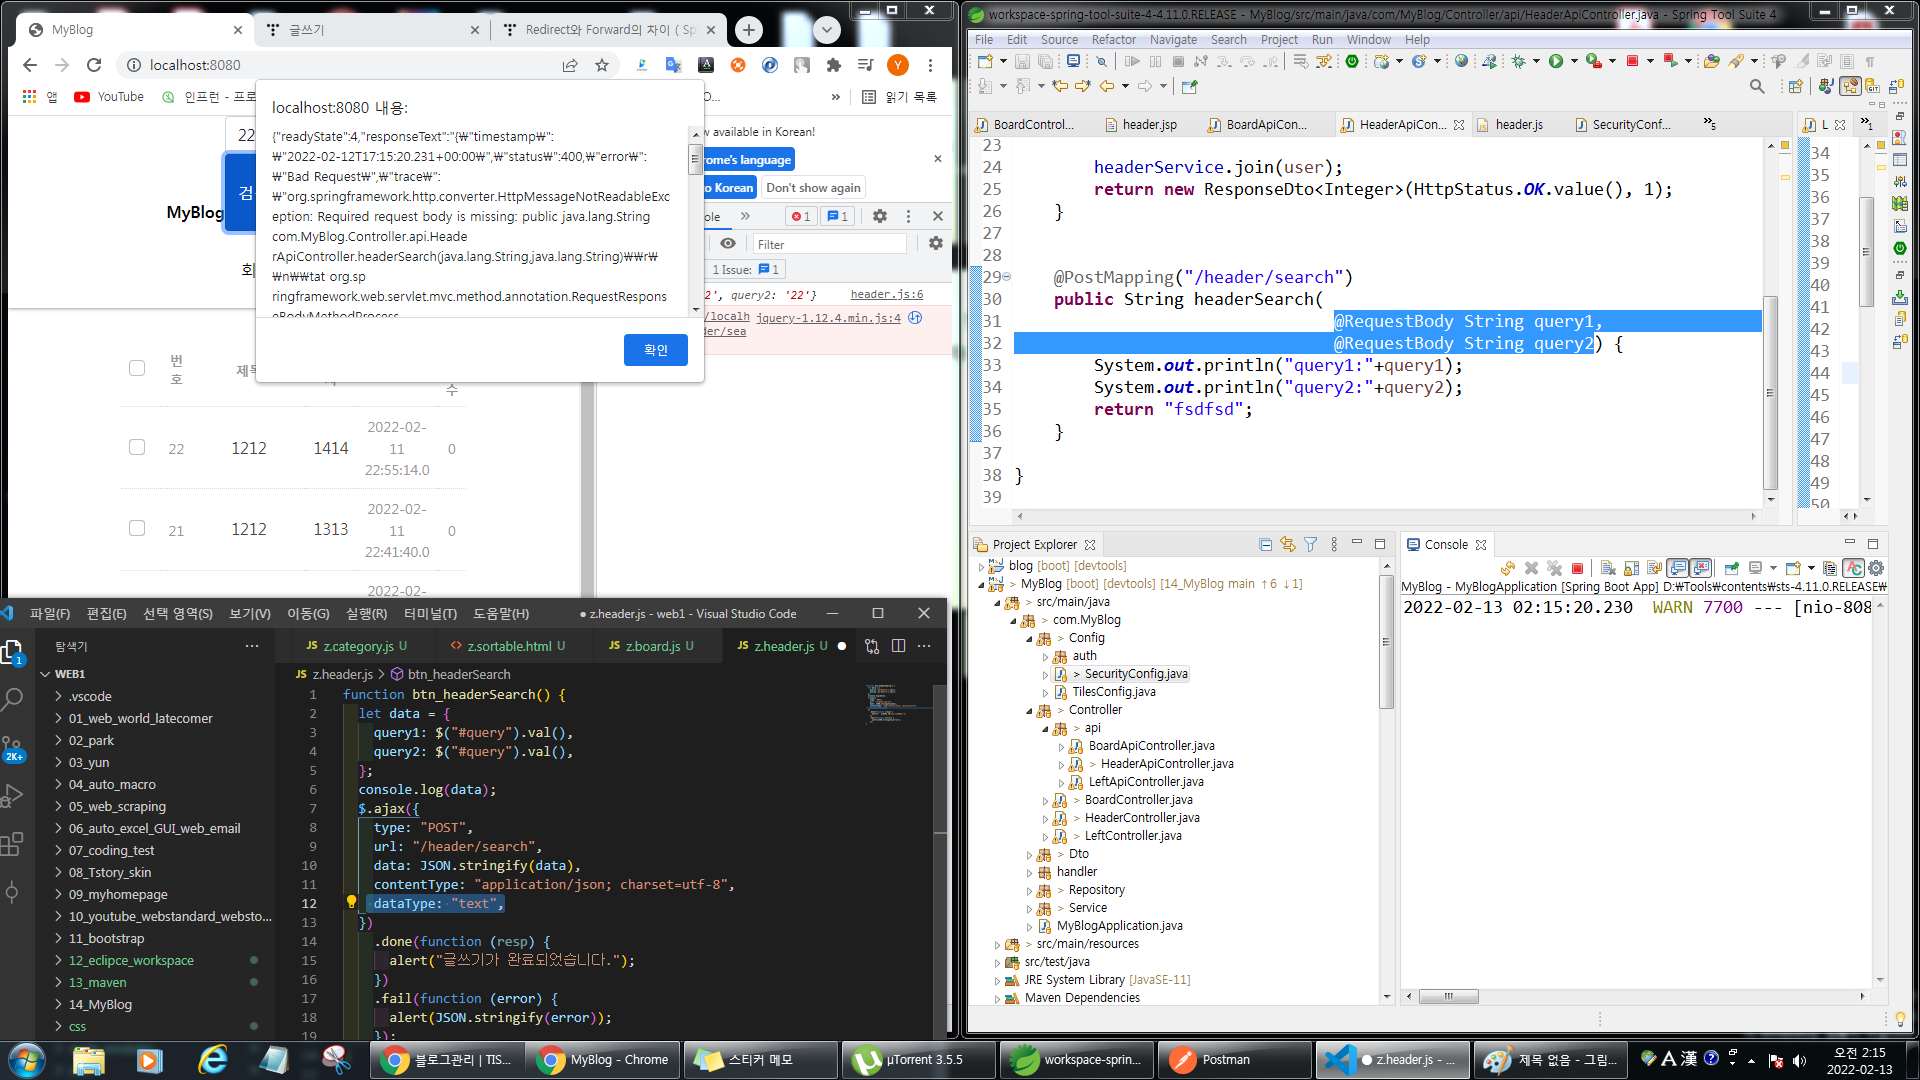The image size is (1920, 1080).
Task: Open VS Code Extensions view icon
Action: pos(13,845)
